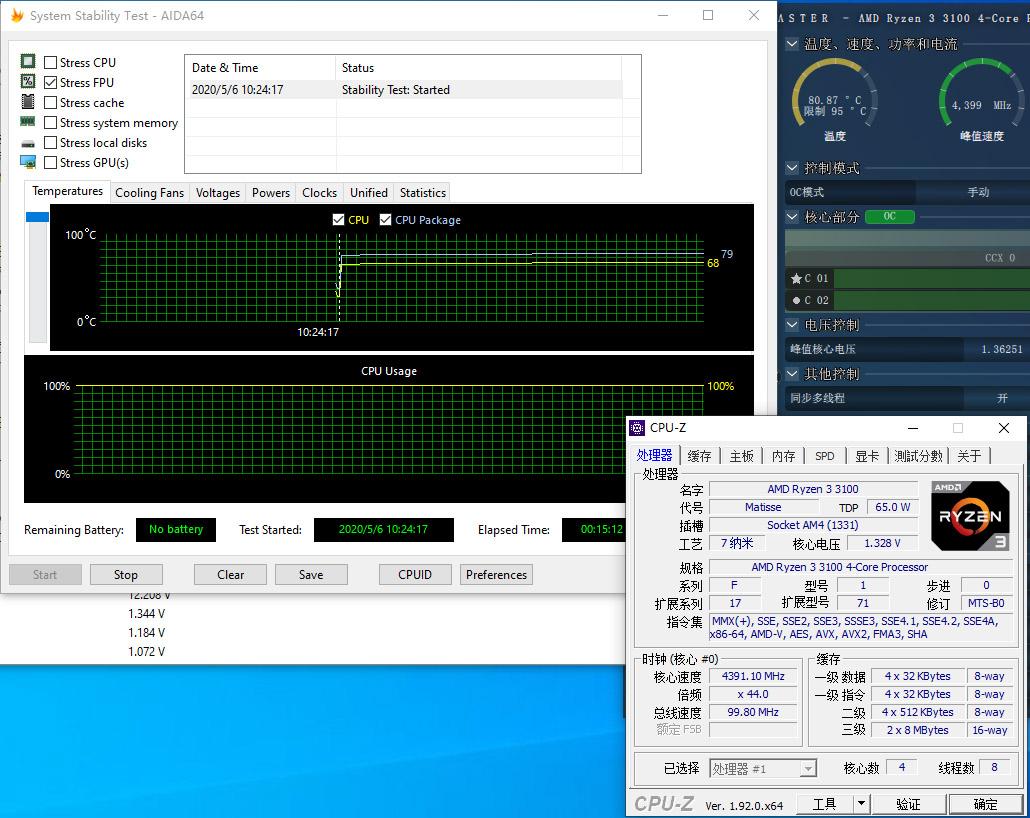Click the disk drive icon beside Stress local disks
The height and width of the screenshot is (818, 1030).
28,143
